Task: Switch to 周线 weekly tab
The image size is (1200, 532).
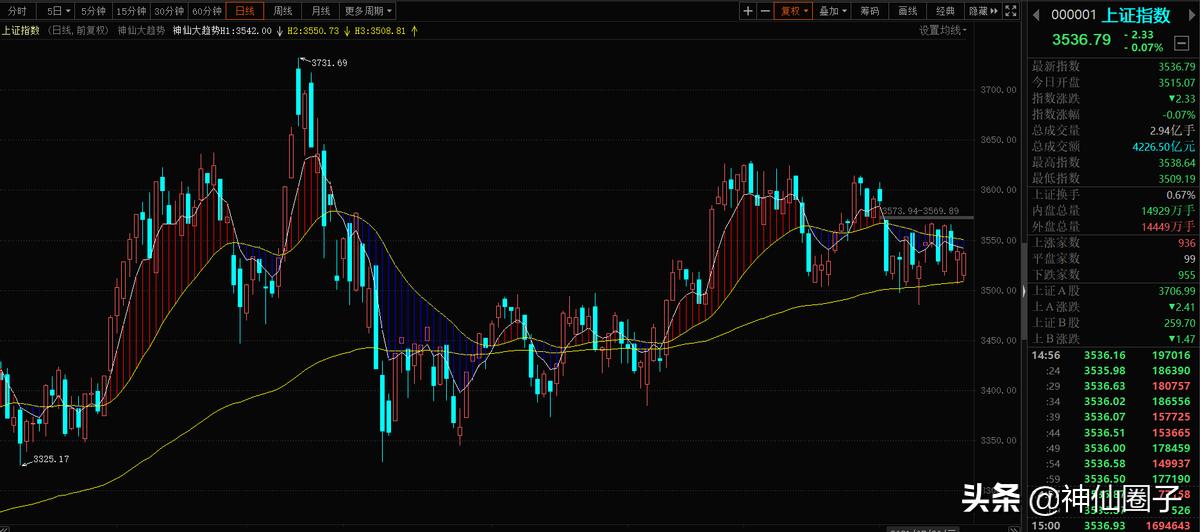Action: point(283,11)
